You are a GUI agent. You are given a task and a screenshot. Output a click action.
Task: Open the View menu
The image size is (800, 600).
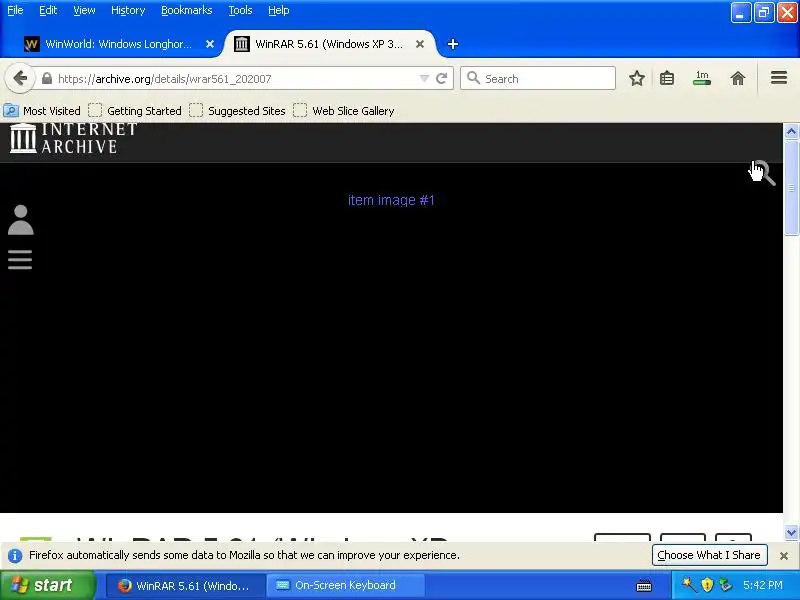pos(84,10)
